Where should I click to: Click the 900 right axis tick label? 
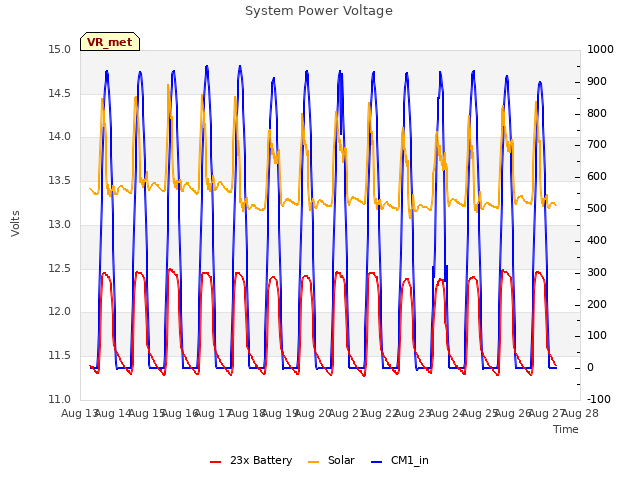[x=597, y=81]
